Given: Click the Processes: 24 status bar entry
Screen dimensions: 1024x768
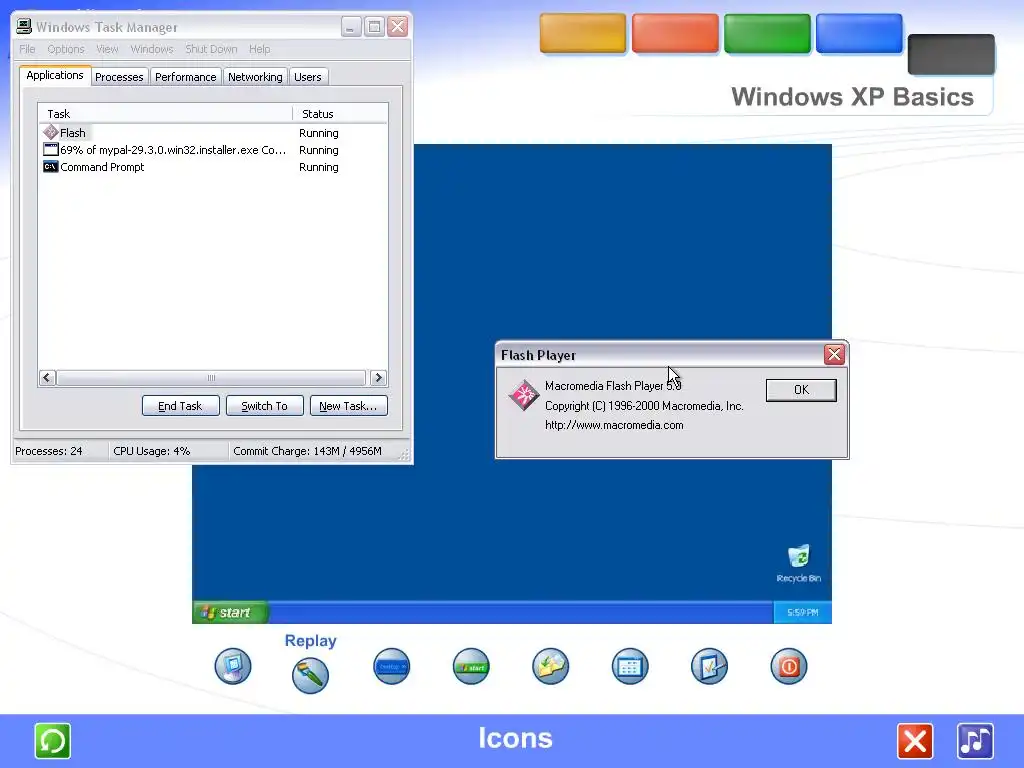Looking at the screenshot, I should pyautogui.click(x=49, y=451).
